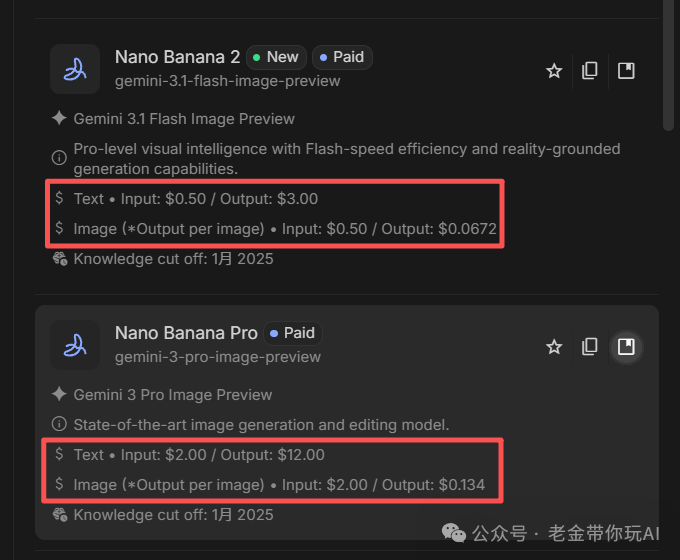Star the Nano Banana 2 model
Screen dimensions: 680x560
pyautogui.click(x=554, y=71)
